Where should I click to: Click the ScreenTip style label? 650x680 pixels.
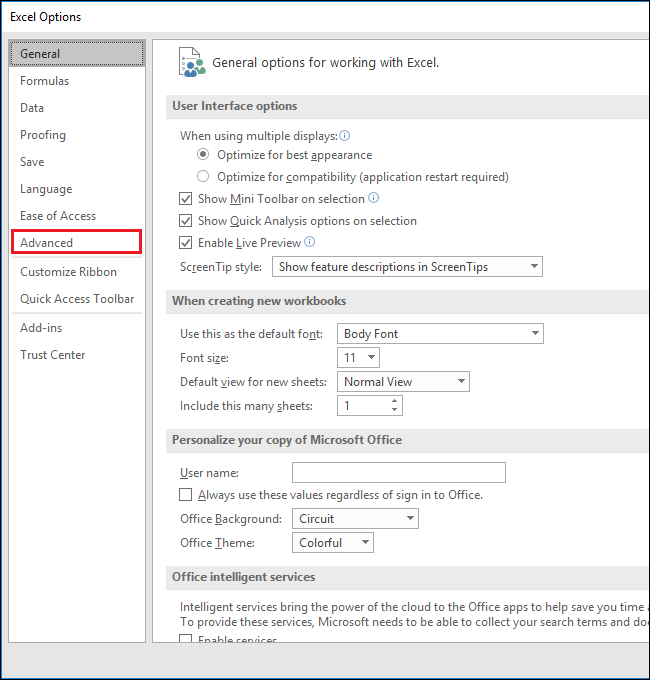221,267
